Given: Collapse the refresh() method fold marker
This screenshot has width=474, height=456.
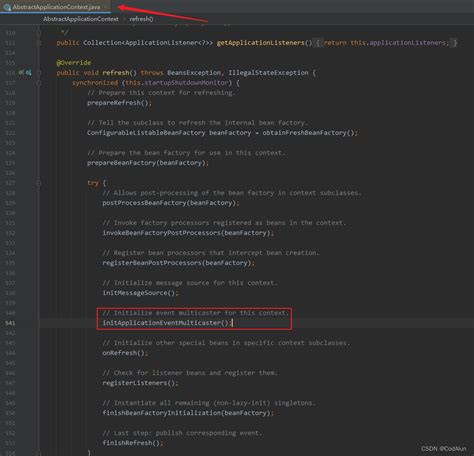Looking at the screenshot, I should point(39,73).
